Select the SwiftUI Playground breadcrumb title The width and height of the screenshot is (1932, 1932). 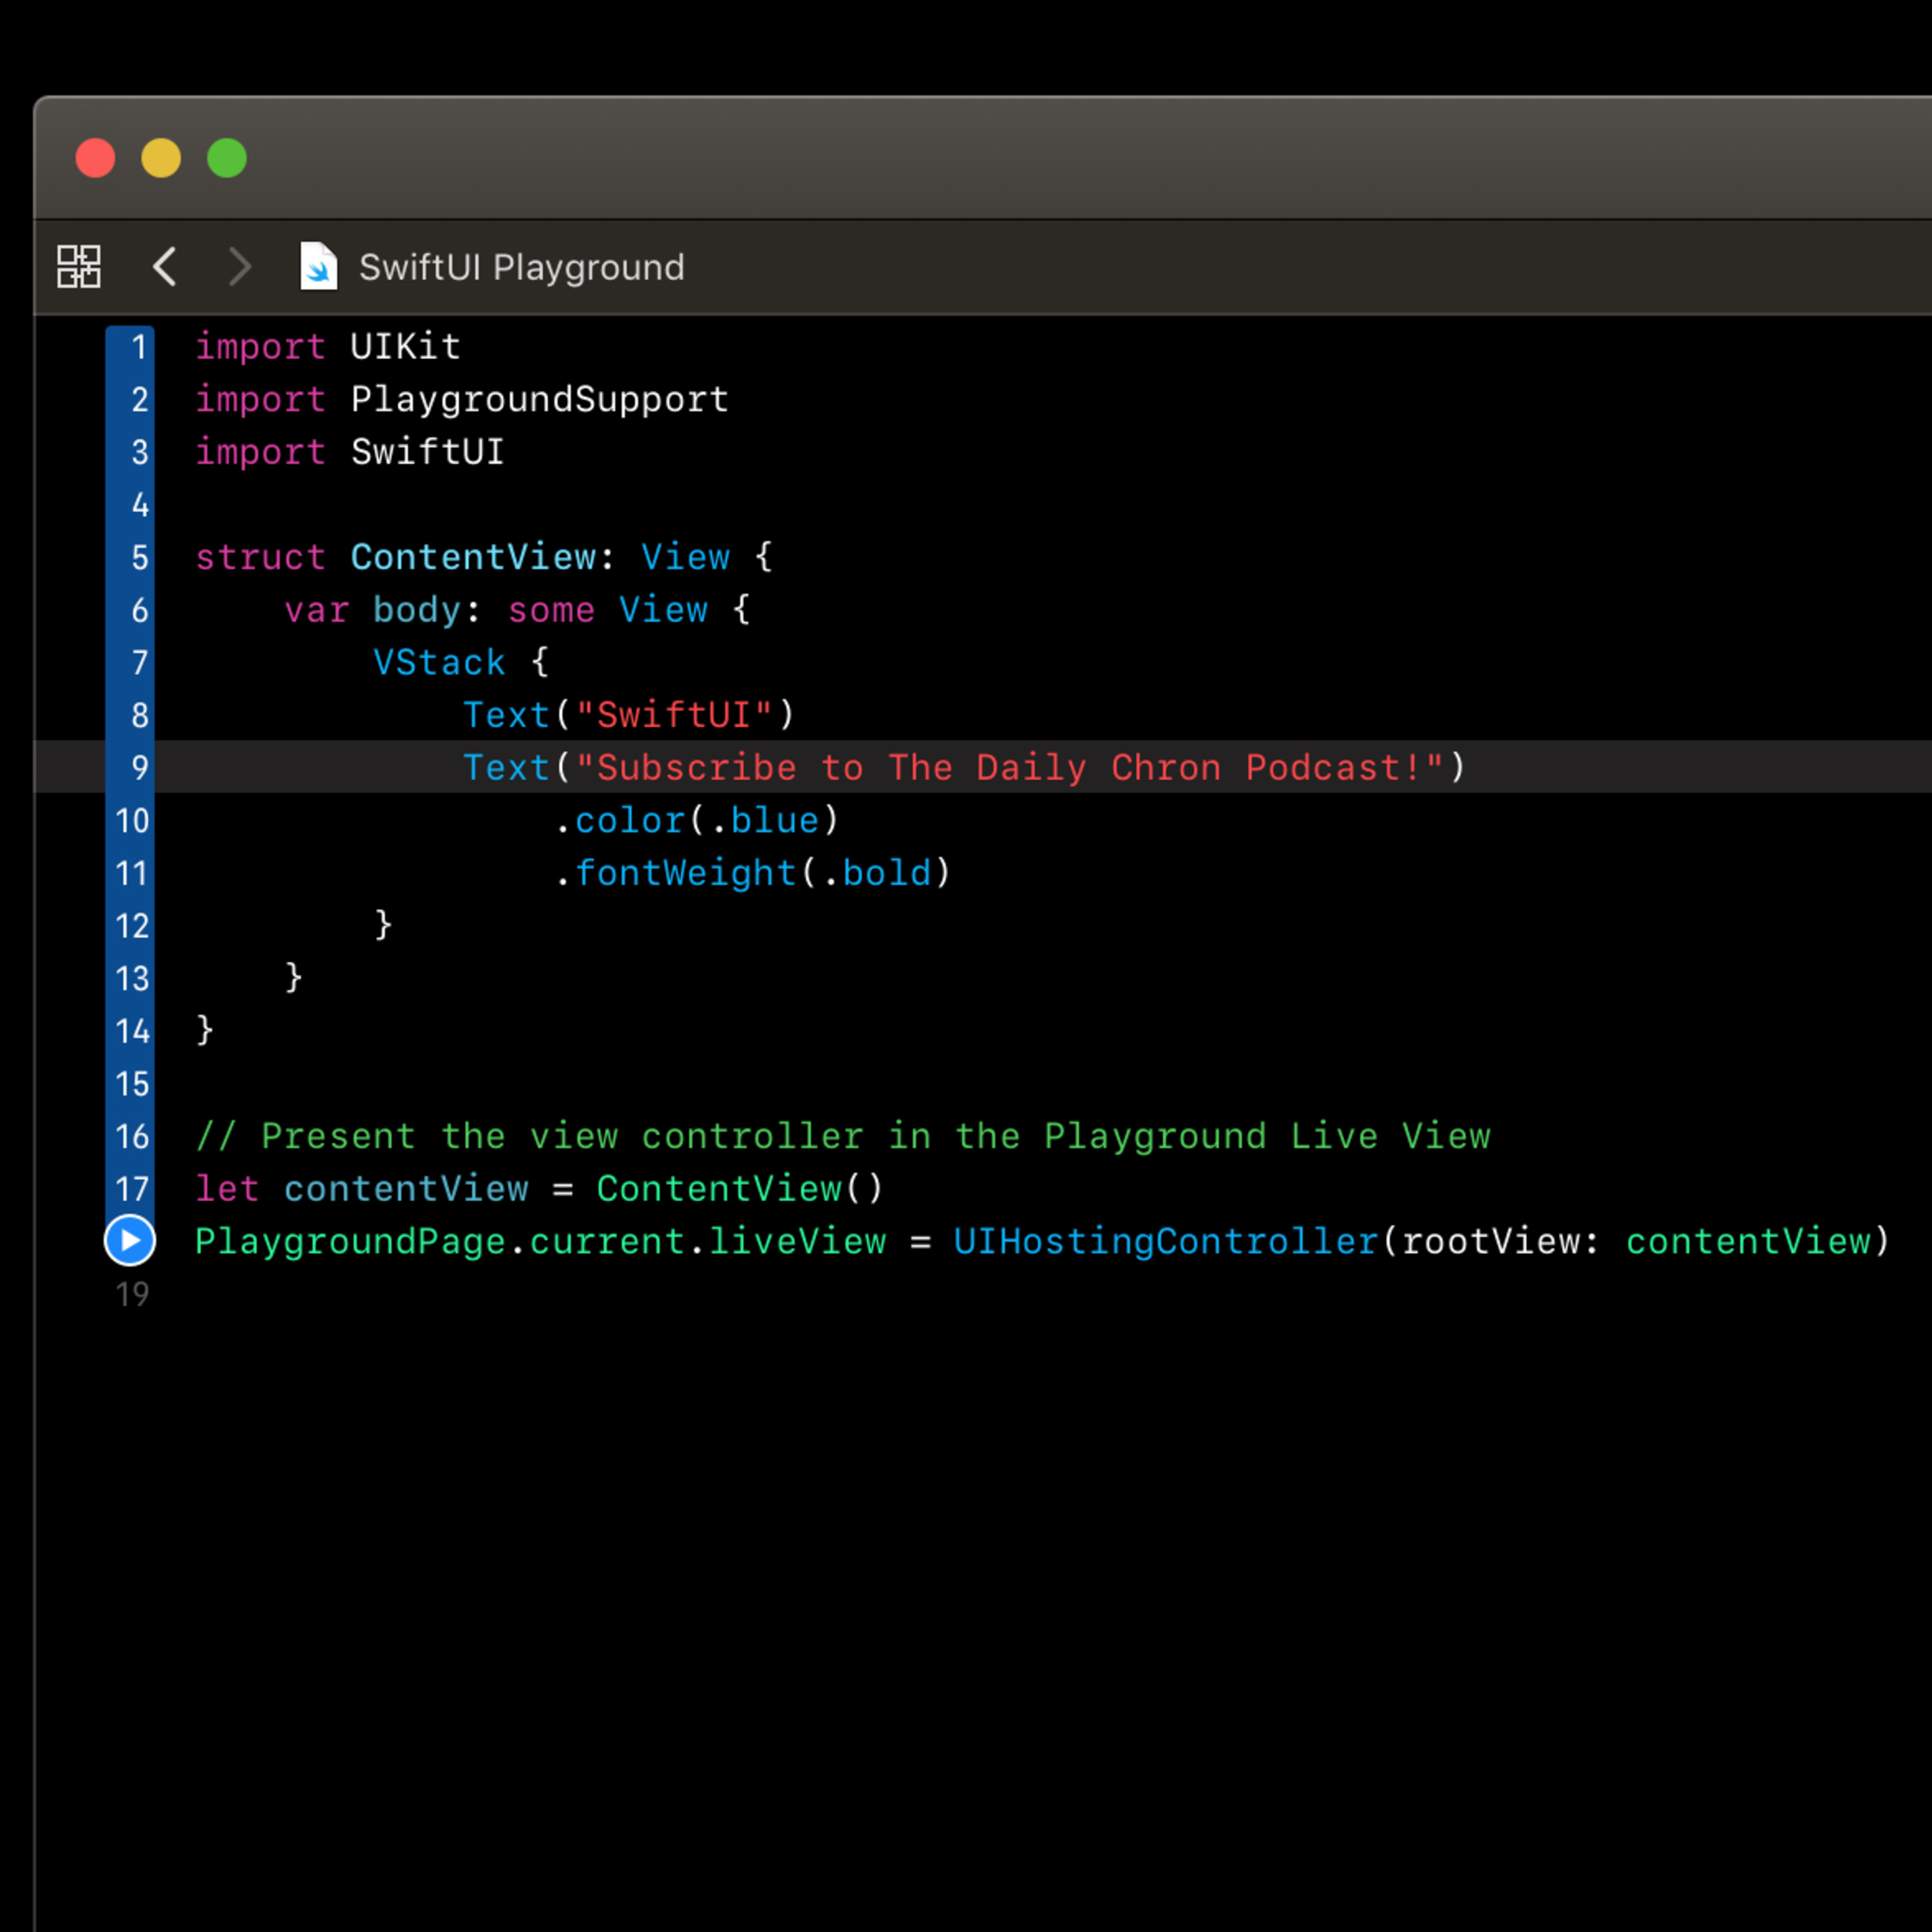click(521, 267)
